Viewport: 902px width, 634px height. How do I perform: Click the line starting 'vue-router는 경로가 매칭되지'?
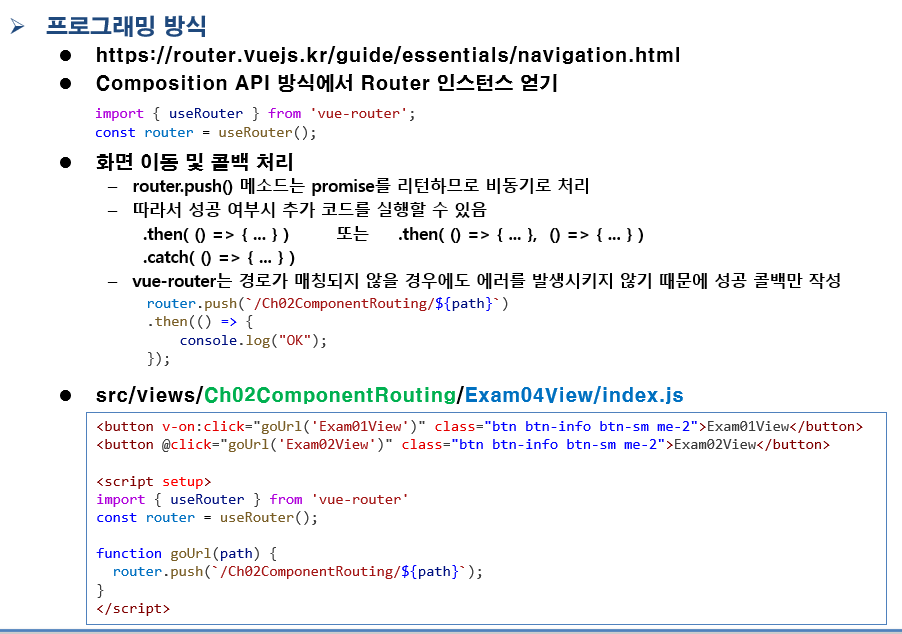click(x=487, y=281)
